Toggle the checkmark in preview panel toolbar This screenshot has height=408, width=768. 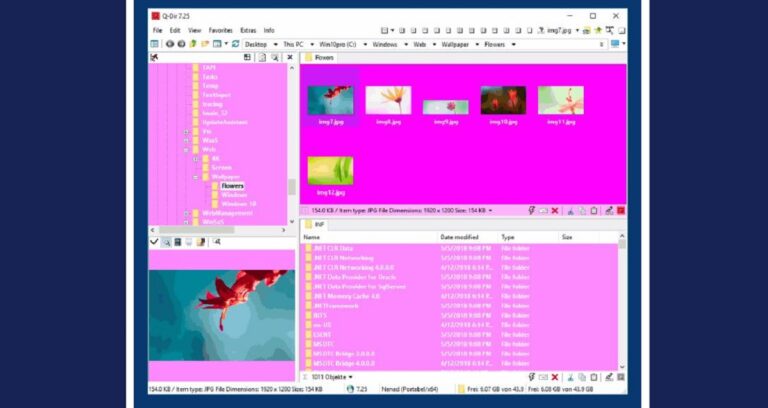pos(154,242)
